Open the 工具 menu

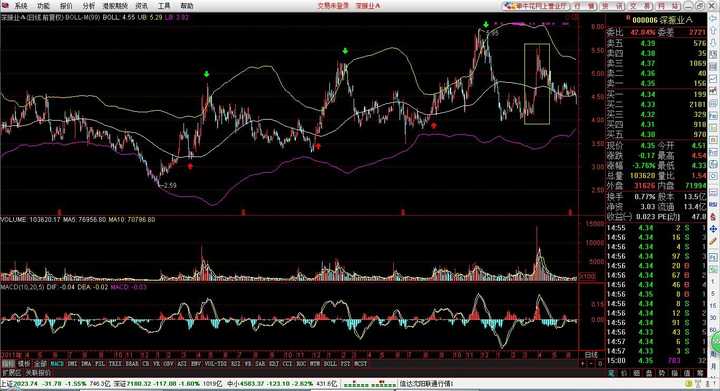pos(163,6)
